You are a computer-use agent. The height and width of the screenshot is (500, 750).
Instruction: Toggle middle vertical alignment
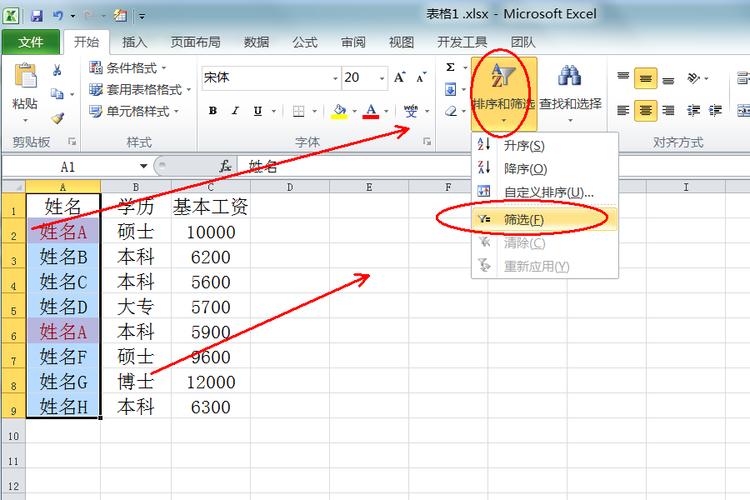pos(645,78)
